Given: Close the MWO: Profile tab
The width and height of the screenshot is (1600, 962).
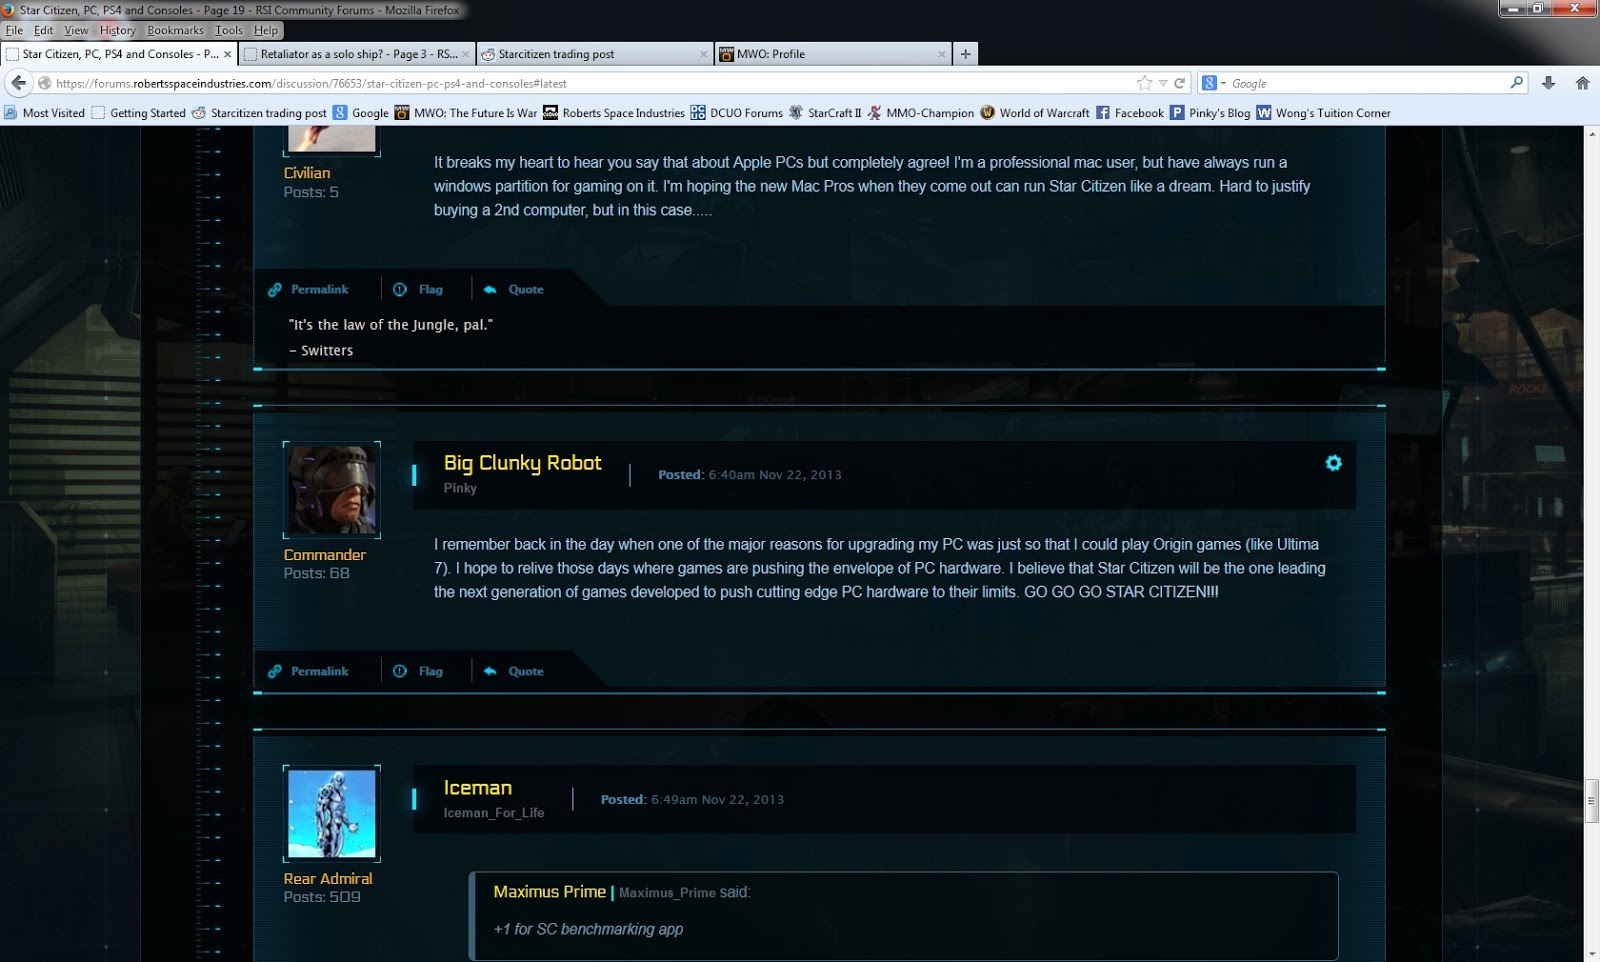Looking at the screenshot, I should point(942,54).
